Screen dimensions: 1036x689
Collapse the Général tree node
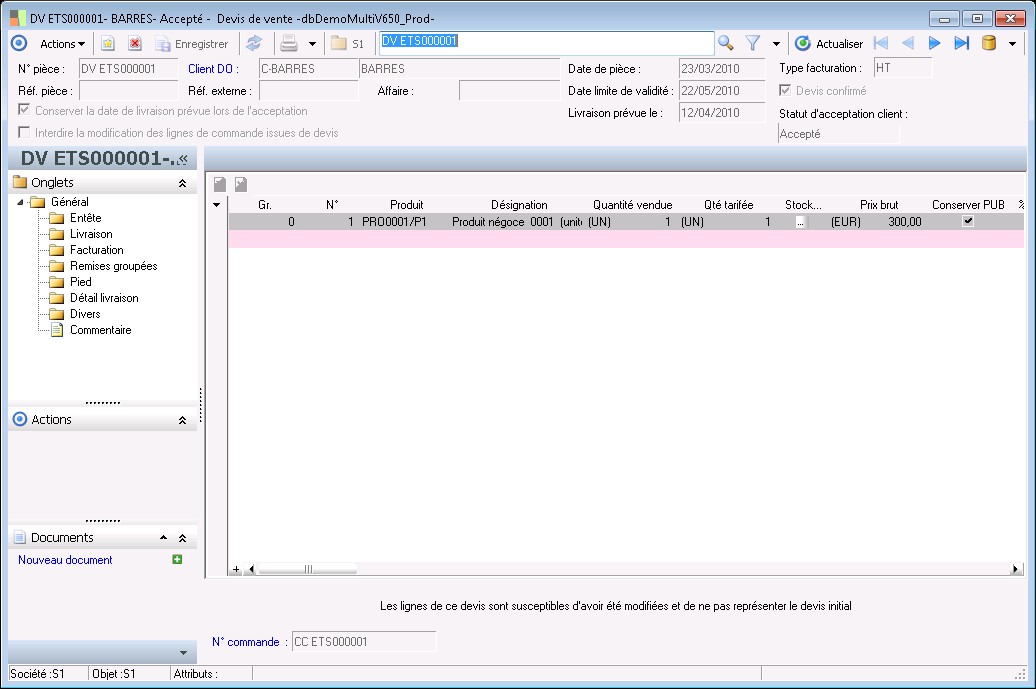21,202
